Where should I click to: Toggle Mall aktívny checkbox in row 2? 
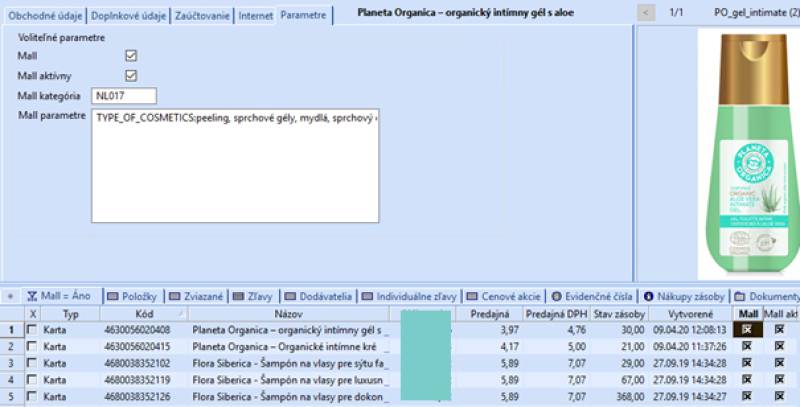coord(780,347)
